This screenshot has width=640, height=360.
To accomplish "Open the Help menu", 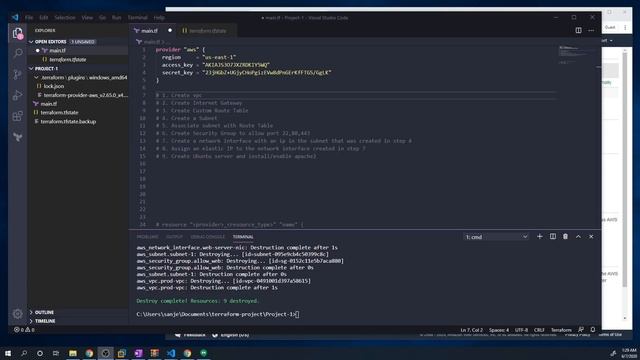I will point(159,18).
